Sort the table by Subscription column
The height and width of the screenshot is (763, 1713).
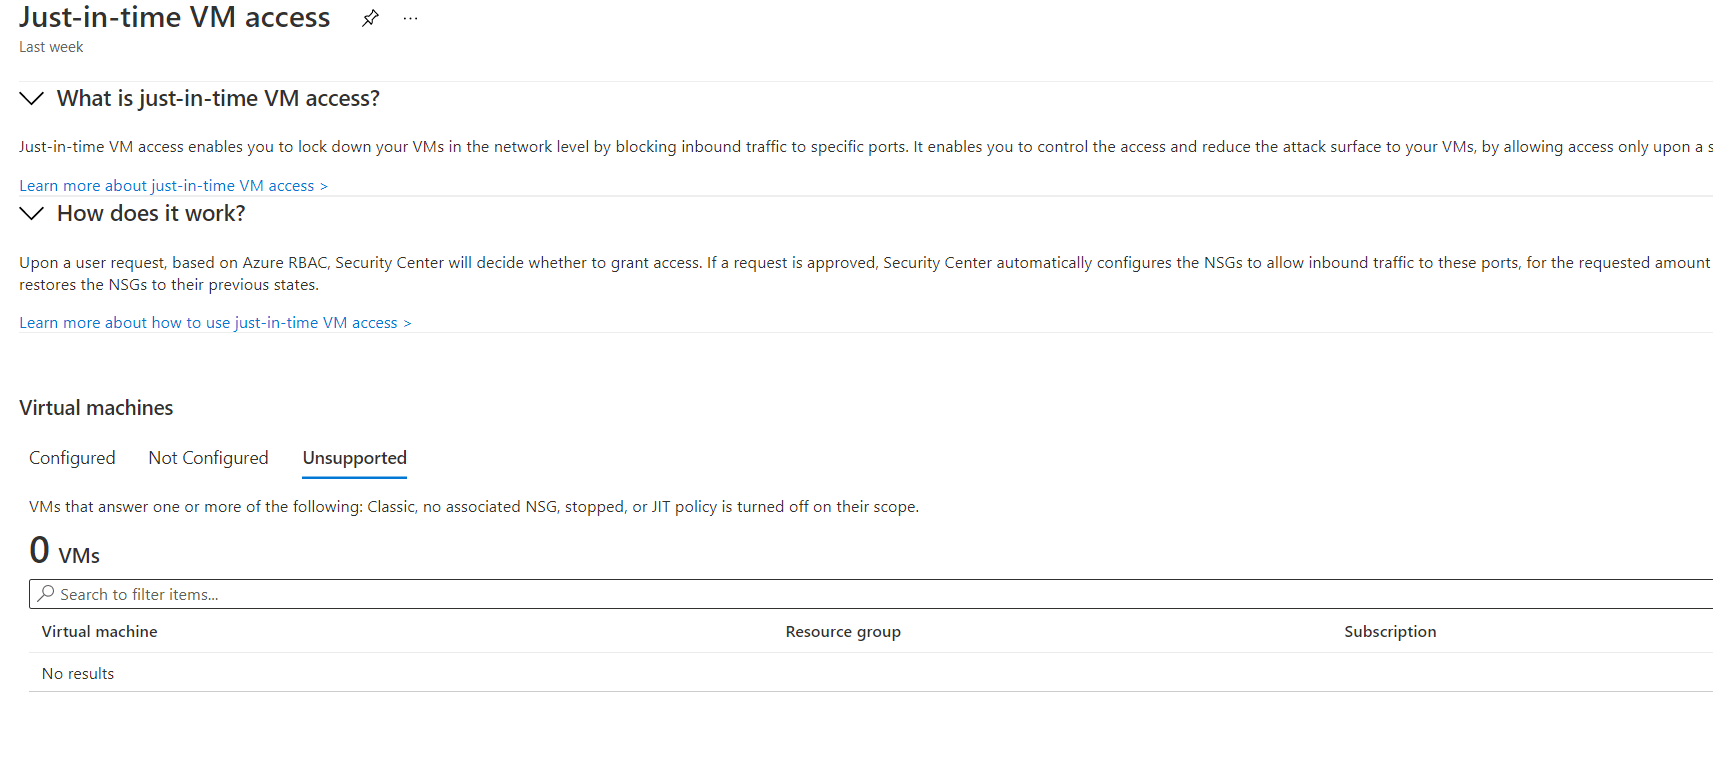[x=1390, y=631]
